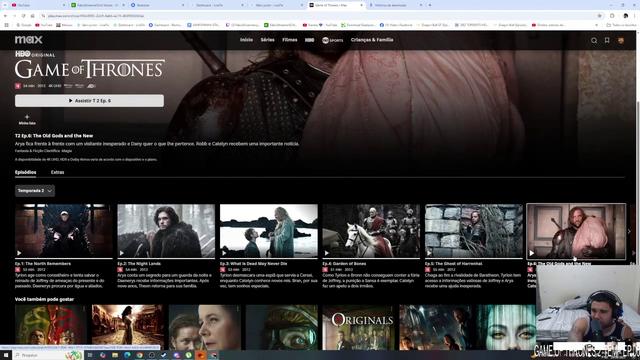Expand the Temporada 2 season dropdown
The height and width of the screenshot is (360, 640).
(35, 191)
